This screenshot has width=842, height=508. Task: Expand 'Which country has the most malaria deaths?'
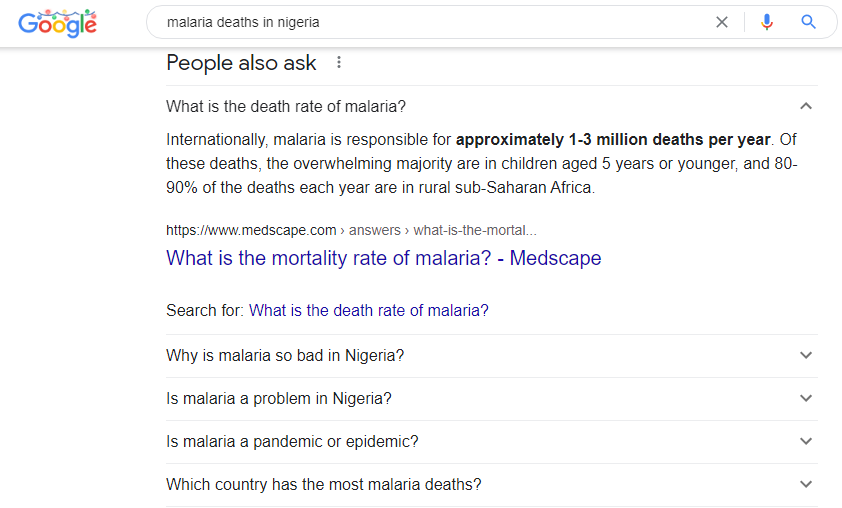pos(324,484)
